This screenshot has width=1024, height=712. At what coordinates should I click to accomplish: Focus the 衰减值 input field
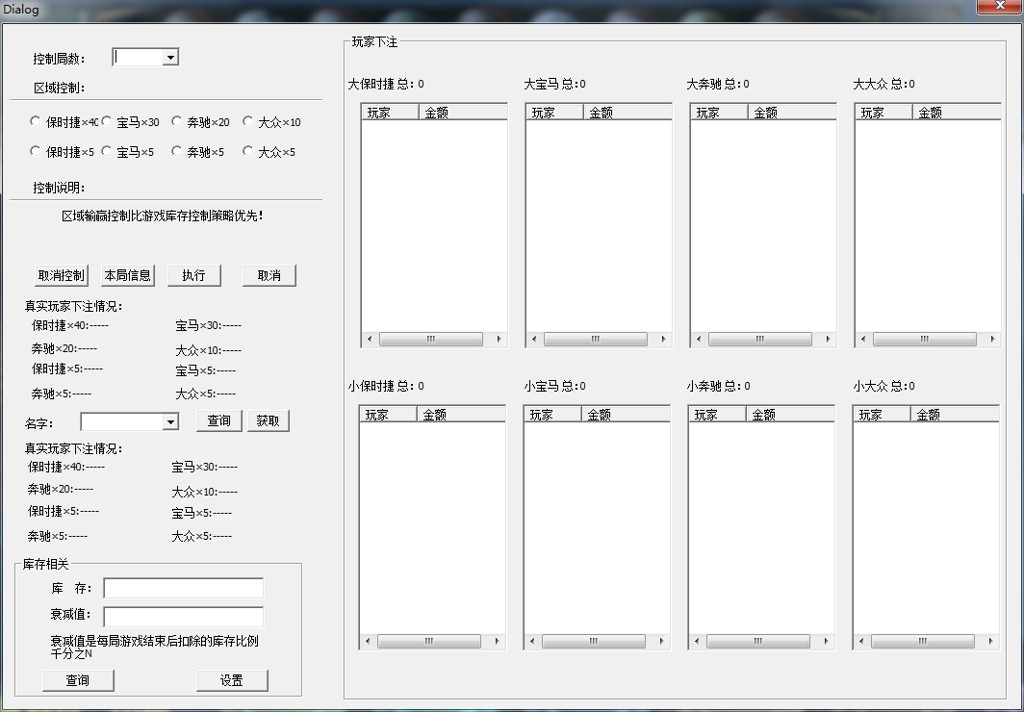point(183,617)
